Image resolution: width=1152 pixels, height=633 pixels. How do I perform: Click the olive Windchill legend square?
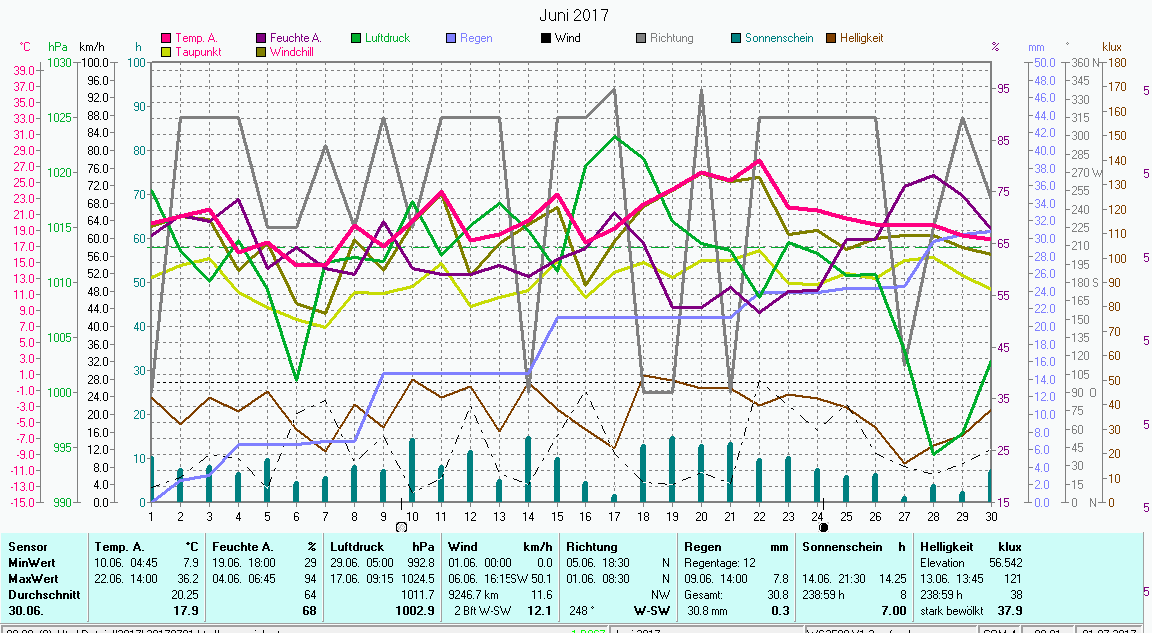[x=261, y=52]
